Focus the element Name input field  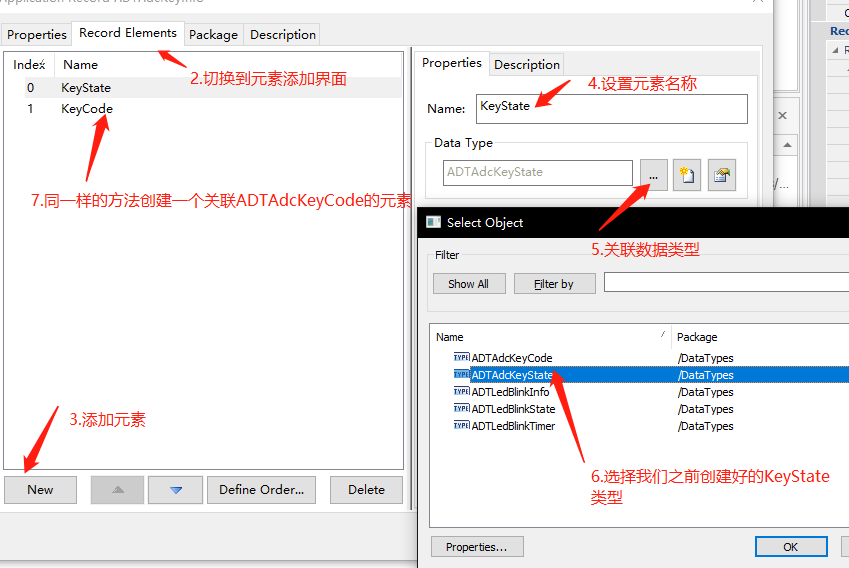tap(612, 109)
